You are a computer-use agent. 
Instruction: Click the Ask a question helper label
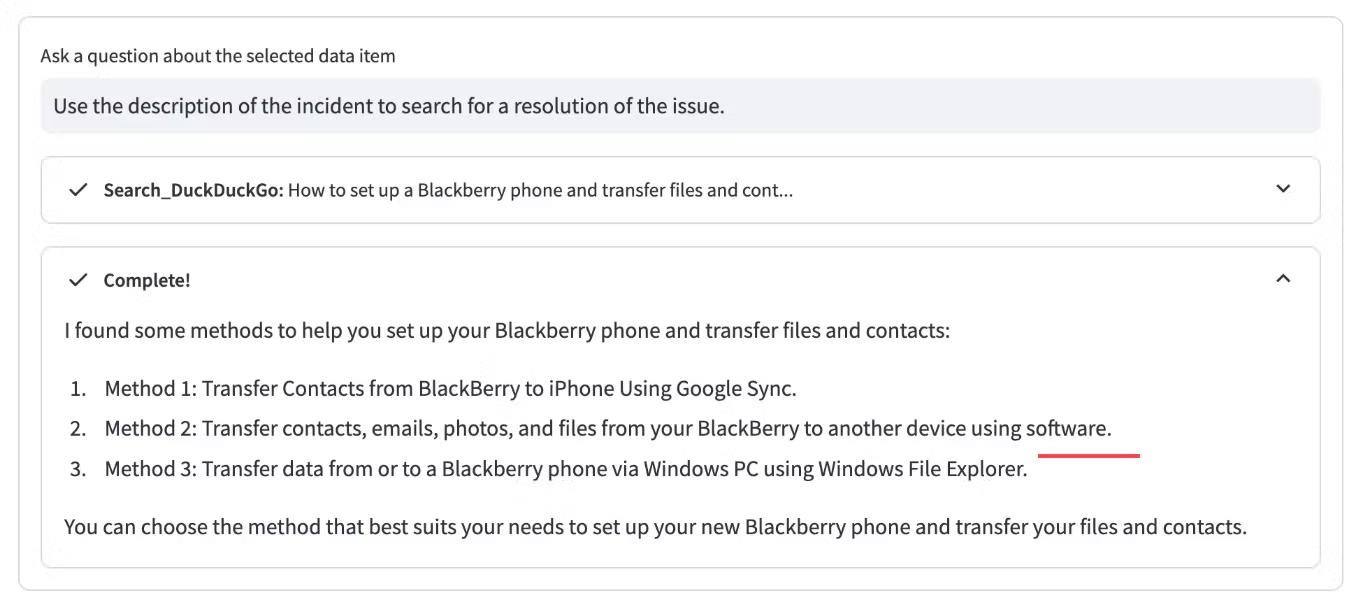(216, 56)
